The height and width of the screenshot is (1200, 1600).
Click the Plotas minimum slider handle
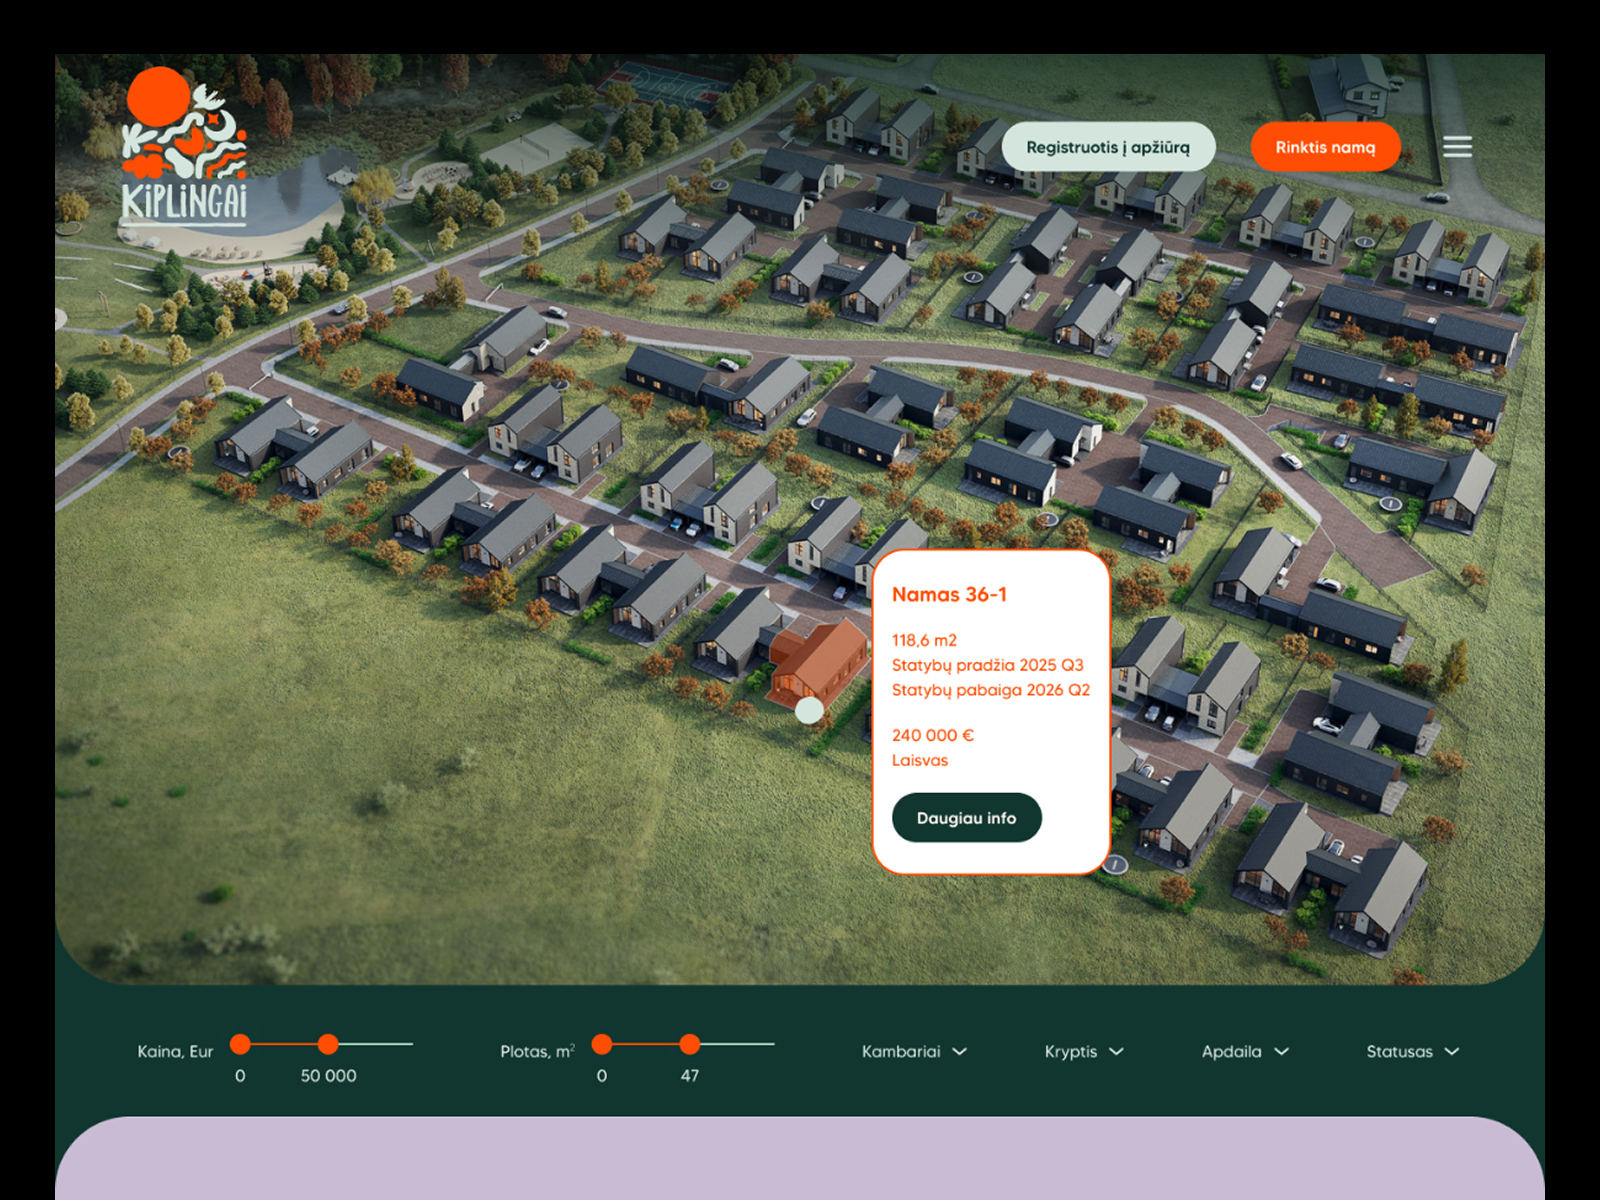click(x=601, y=1044)
